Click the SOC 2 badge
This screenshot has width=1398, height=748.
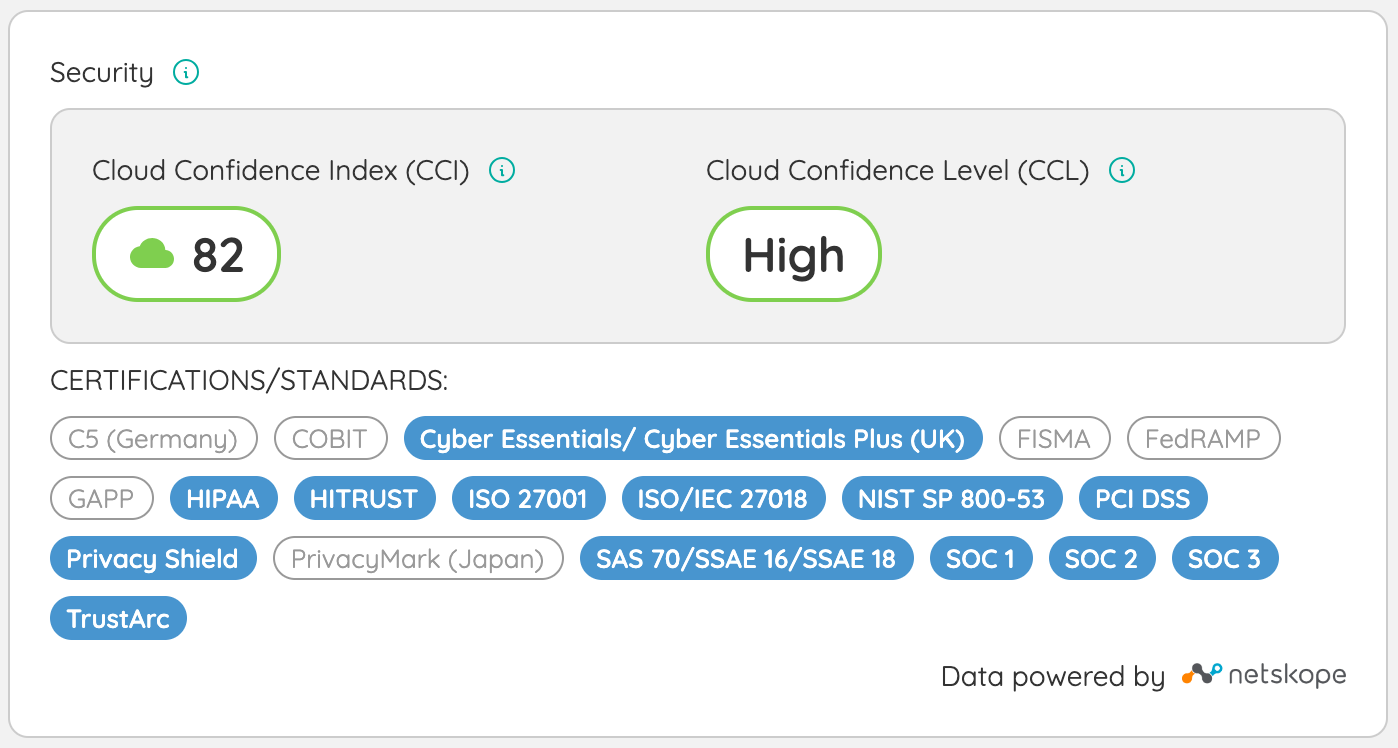(x=1101, y=558)
